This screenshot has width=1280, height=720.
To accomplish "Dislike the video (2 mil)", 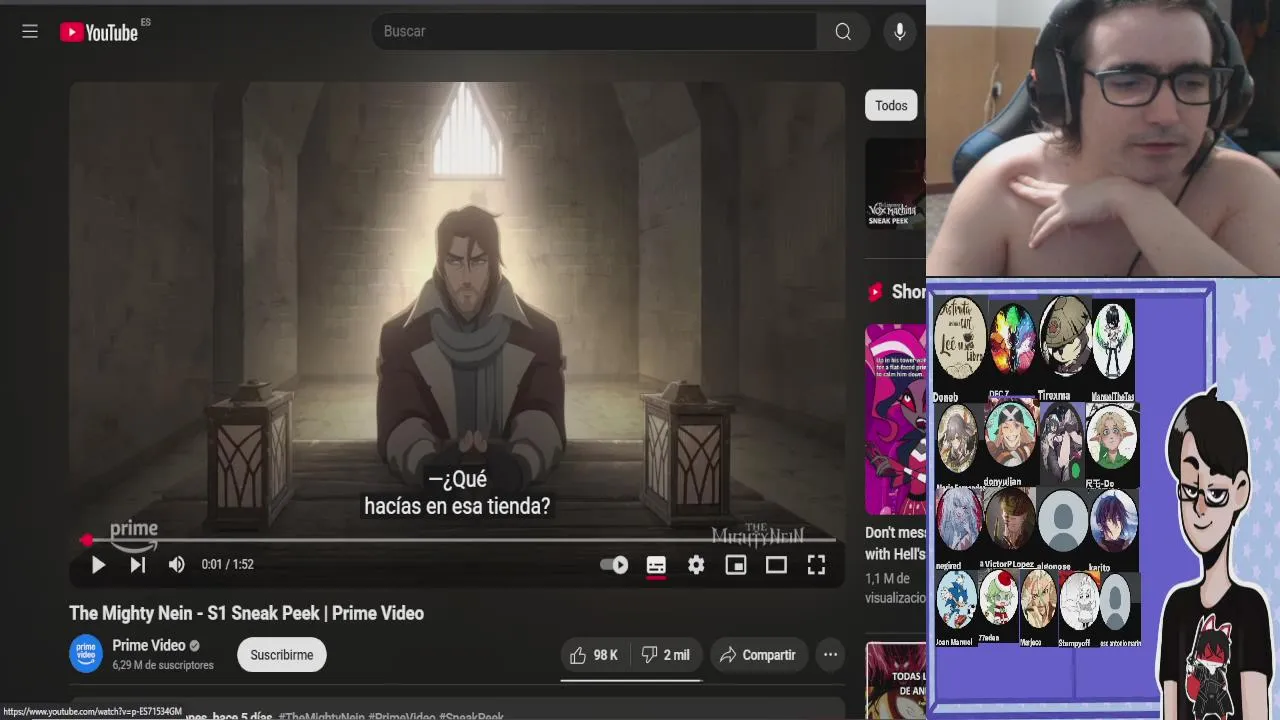I will (x=667, y=655).
